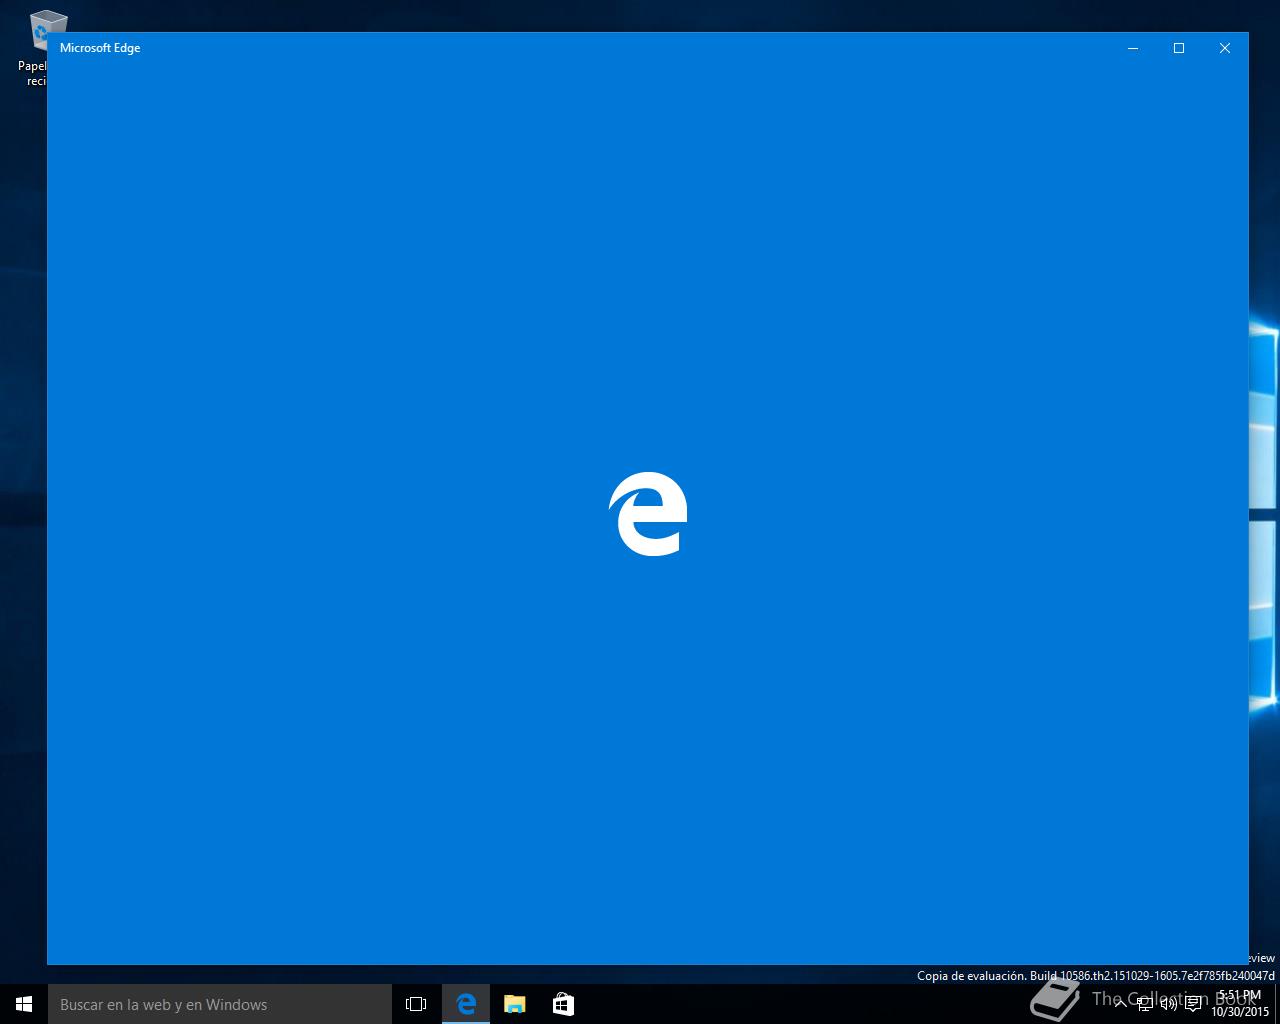
Task: Open the Action Center notifications icon
Action: [x=1193, y=1004]
